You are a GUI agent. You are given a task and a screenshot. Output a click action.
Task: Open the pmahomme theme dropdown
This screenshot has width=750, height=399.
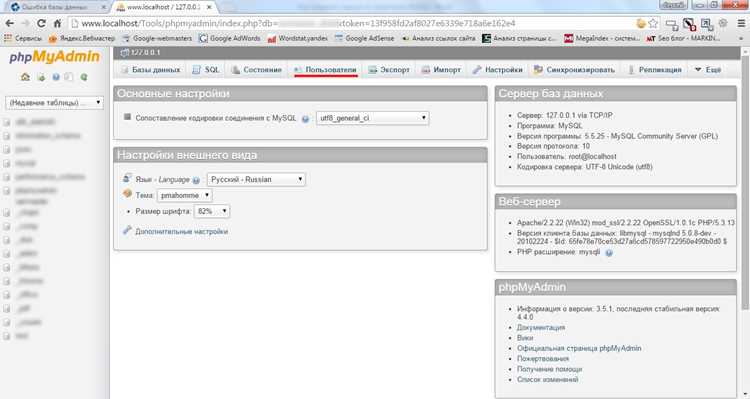[185, 195]
